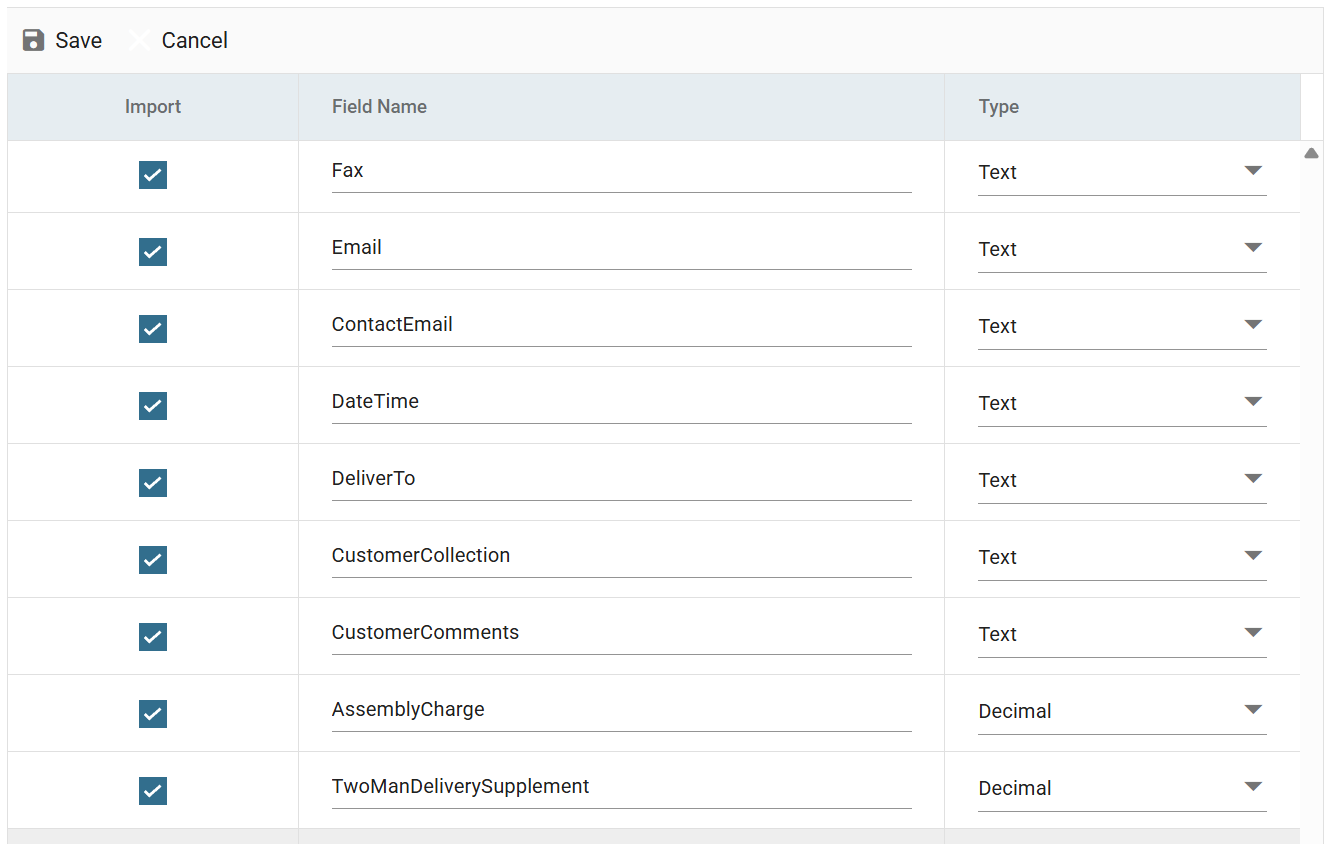Disable import for CustomerCollection row
The width and height of the screenshot is (1330, 844).
(x=153, y=560)
